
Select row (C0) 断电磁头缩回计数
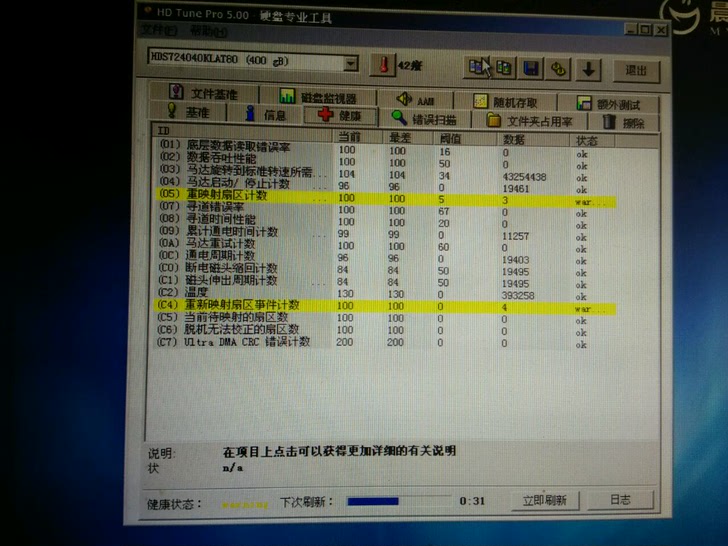pyautogui.click(x=384, y=270)
